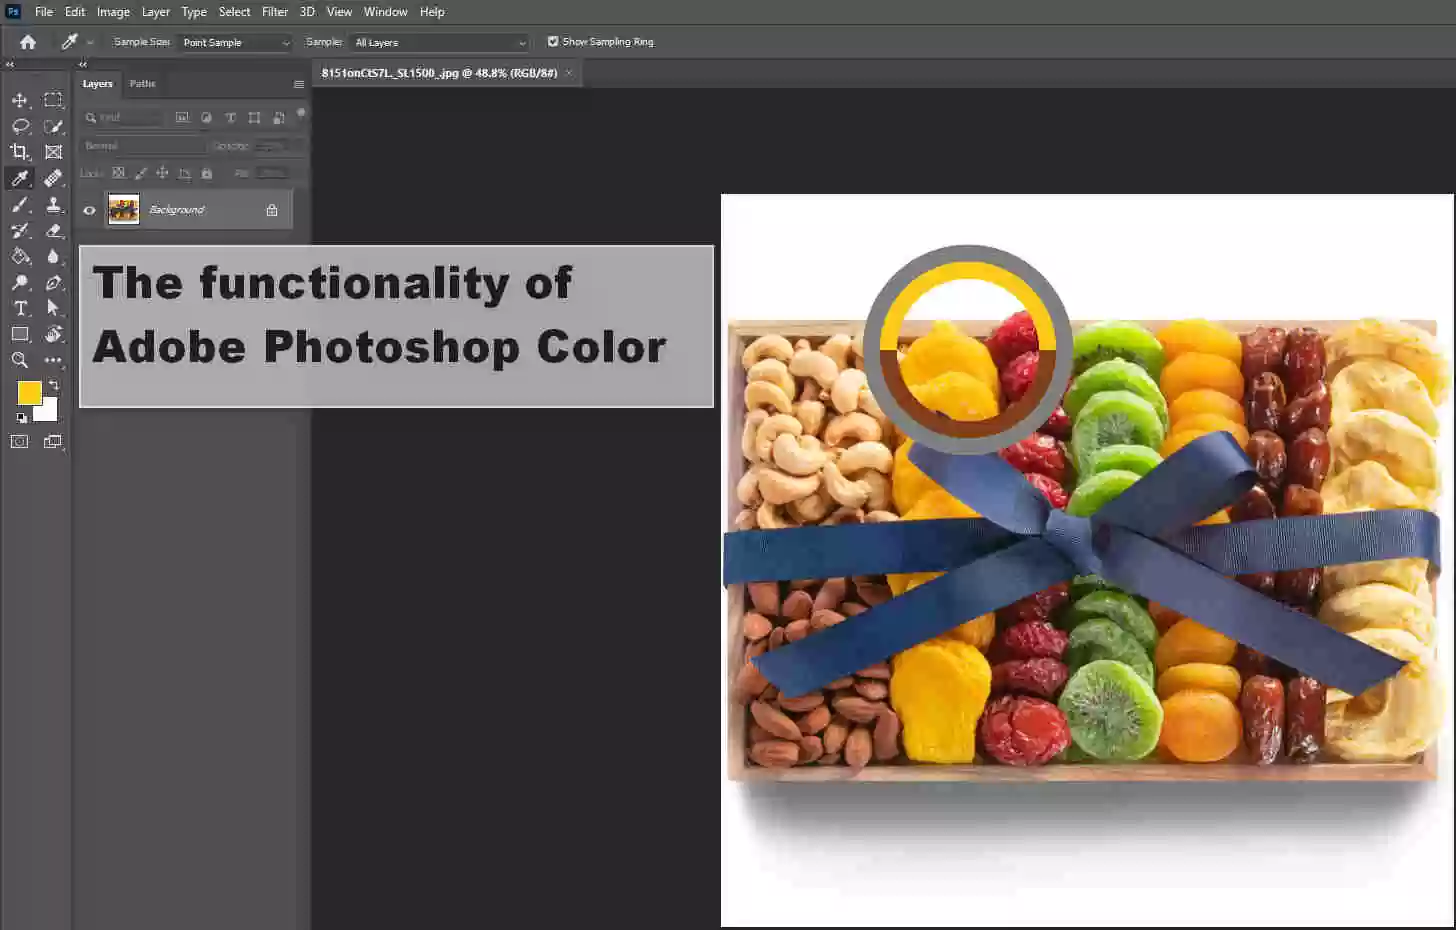Select the Frame tool
1456x930 pixels.
[53, 152]
